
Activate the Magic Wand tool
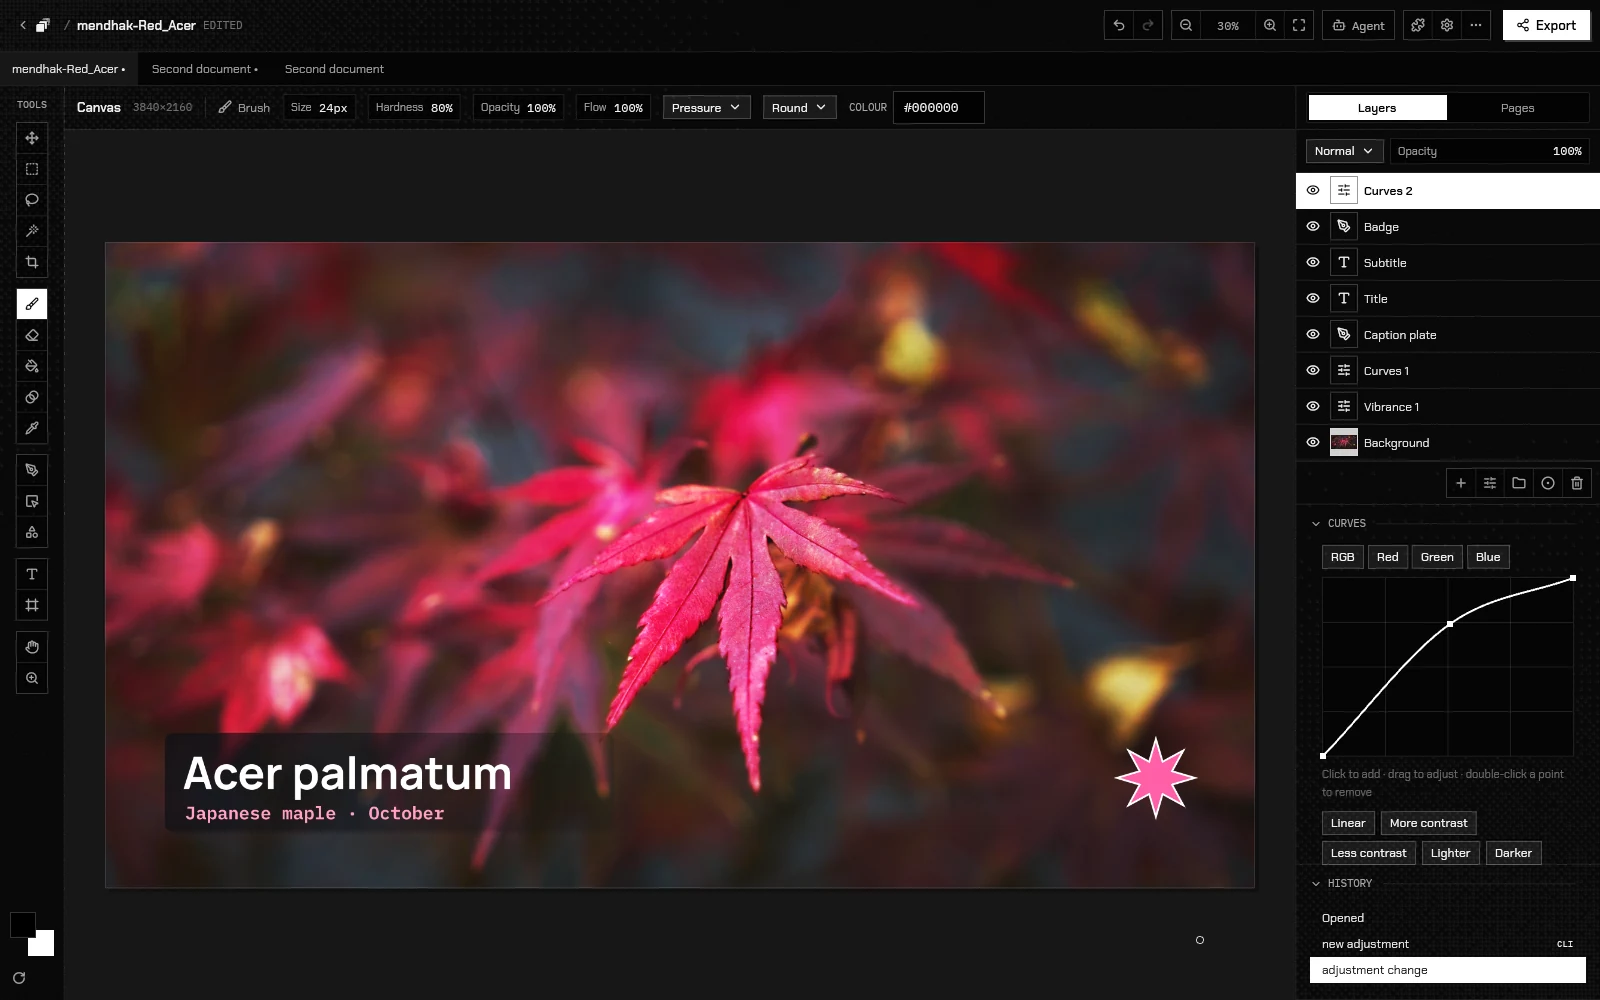[x=32, y=231]
